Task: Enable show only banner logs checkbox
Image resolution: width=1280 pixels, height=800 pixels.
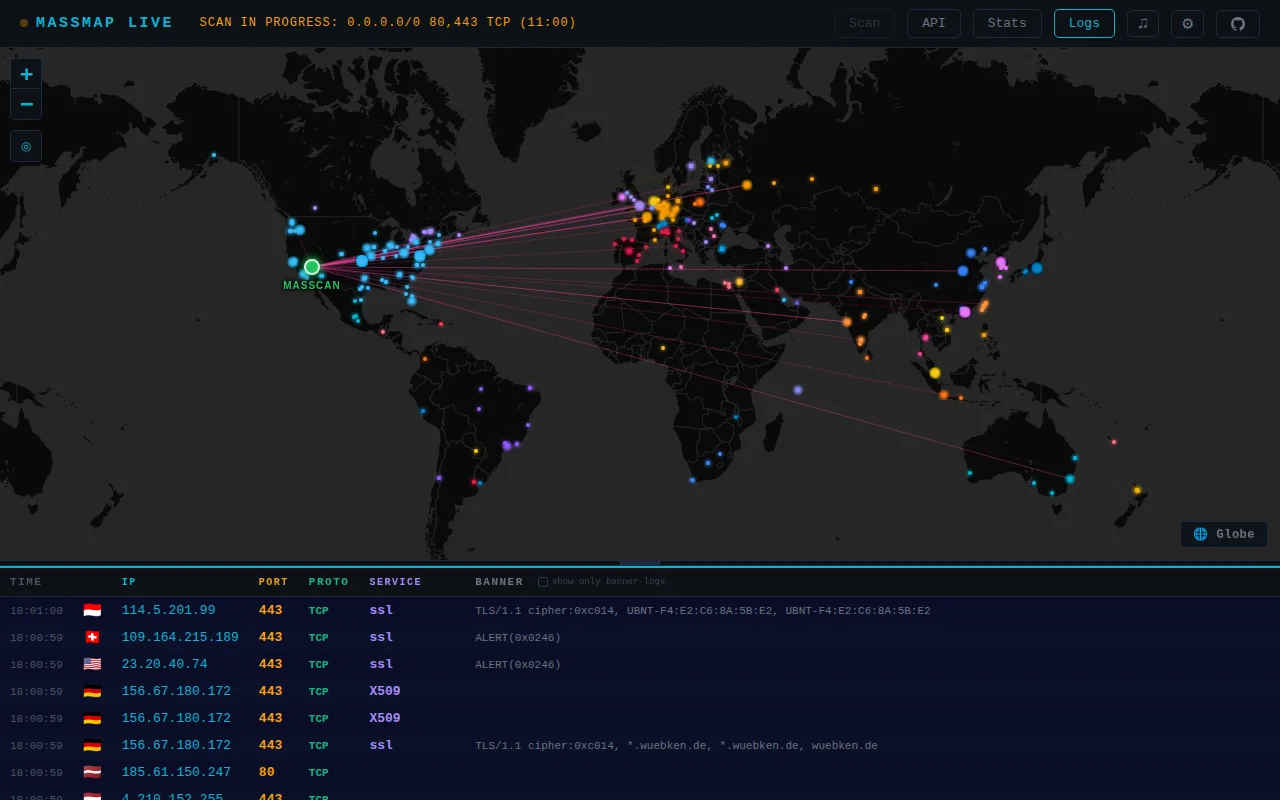Action: [543, 582]
